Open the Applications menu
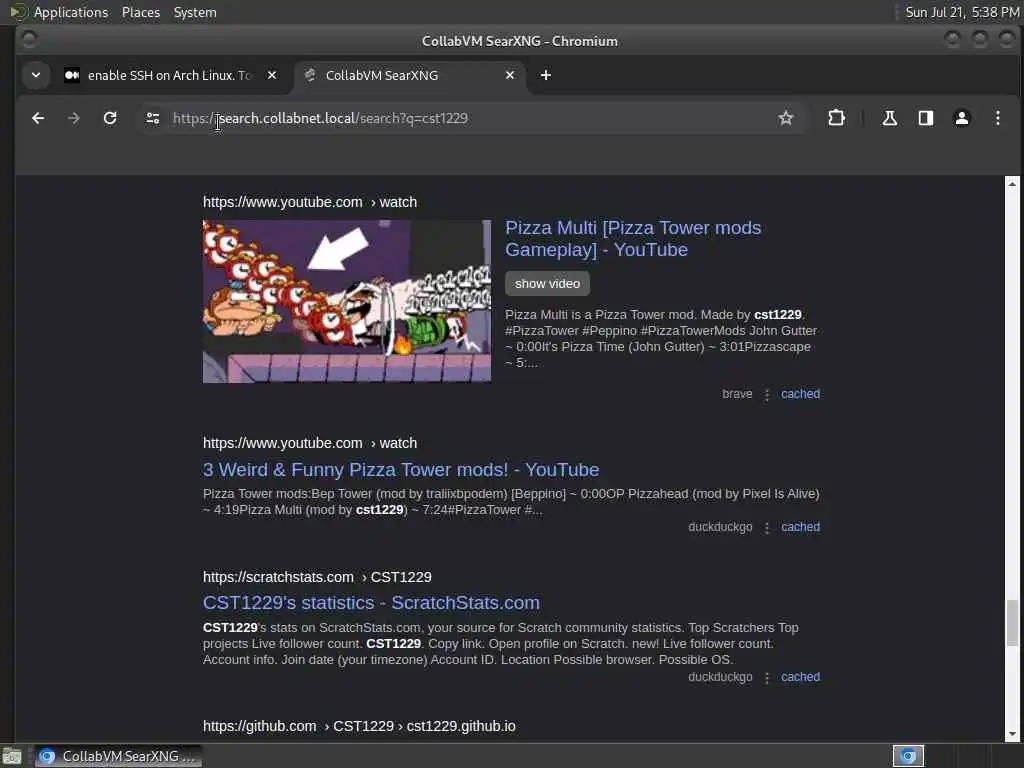The height and width of the screenshot is (768, 1024). click(71, 12)
